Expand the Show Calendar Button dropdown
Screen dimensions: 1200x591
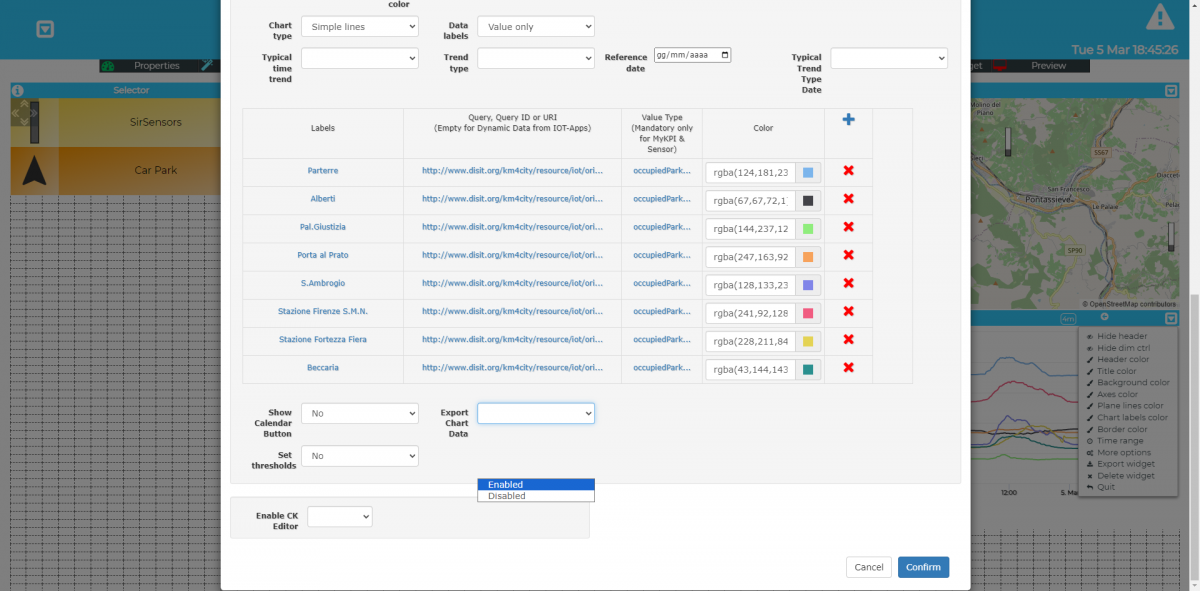coord(359,413)
